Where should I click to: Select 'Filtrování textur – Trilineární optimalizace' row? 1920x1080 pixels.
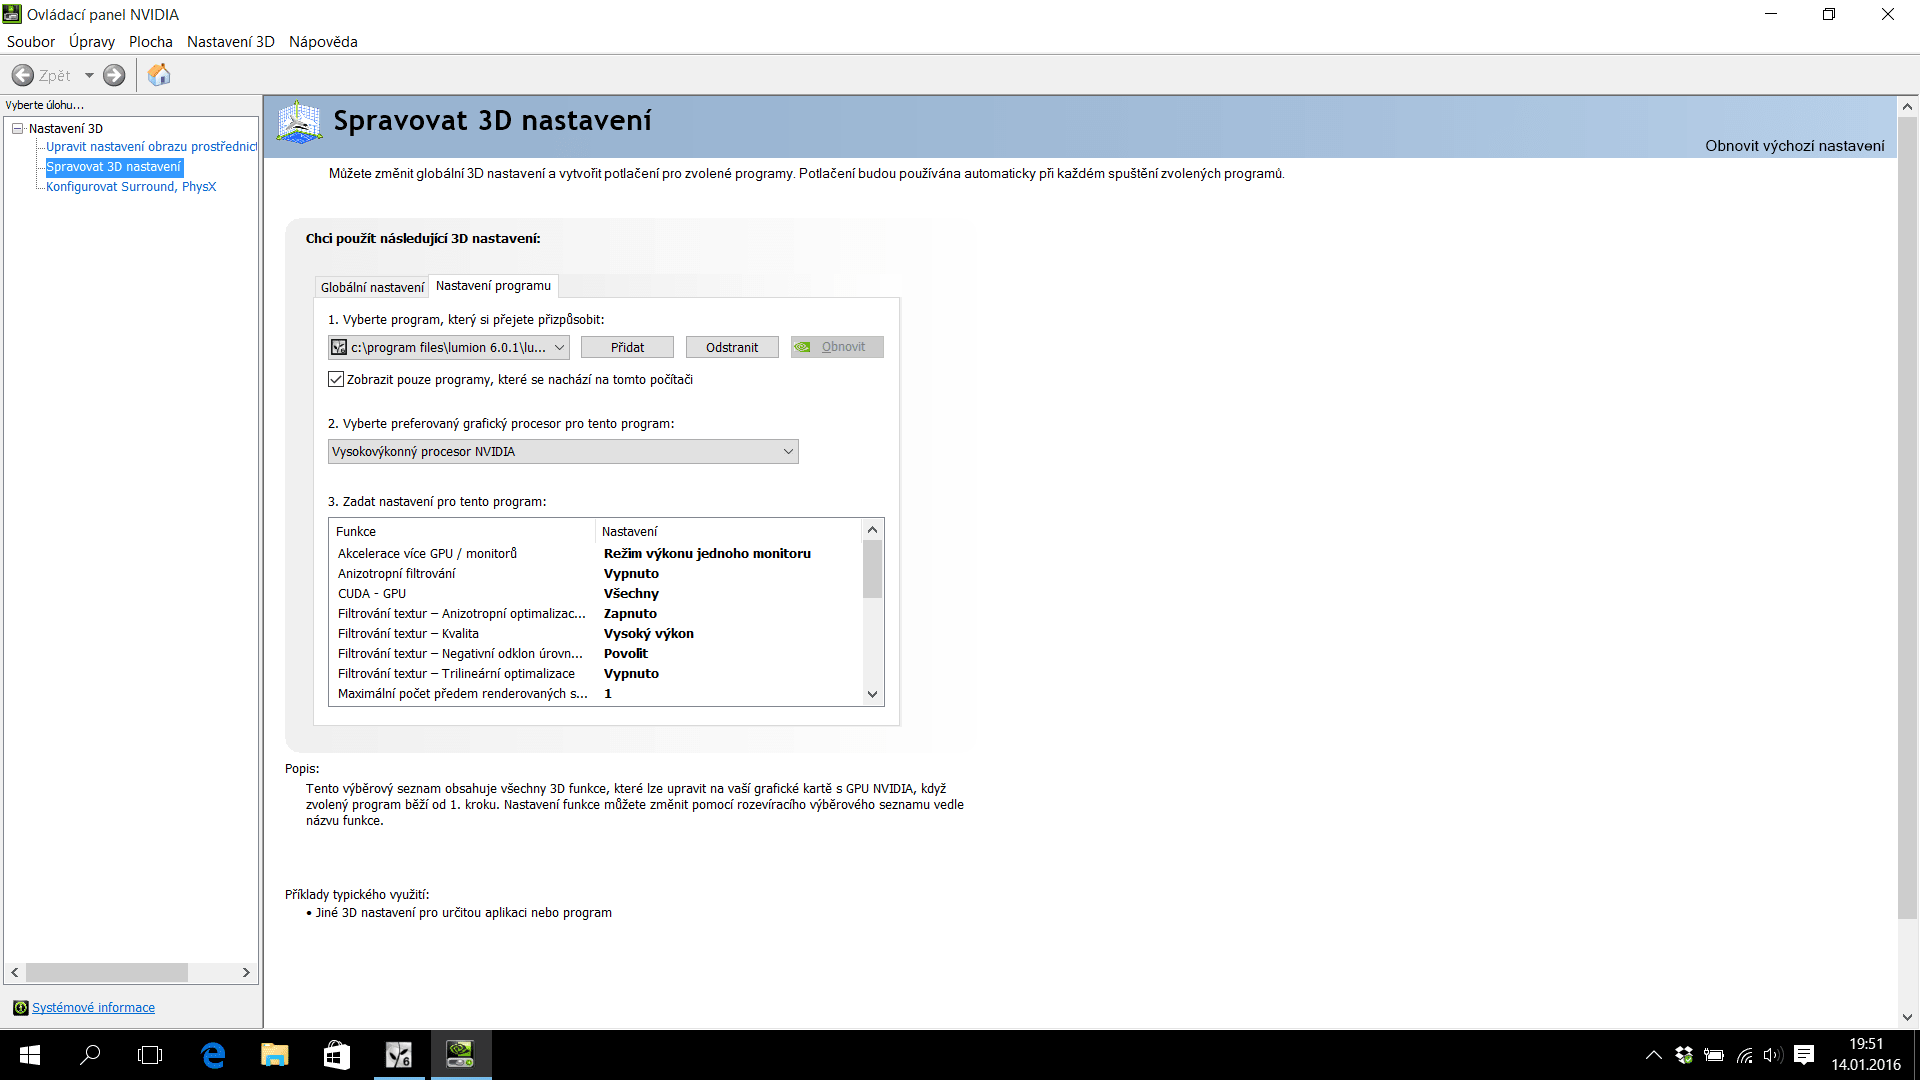click(x=595, y=674)
